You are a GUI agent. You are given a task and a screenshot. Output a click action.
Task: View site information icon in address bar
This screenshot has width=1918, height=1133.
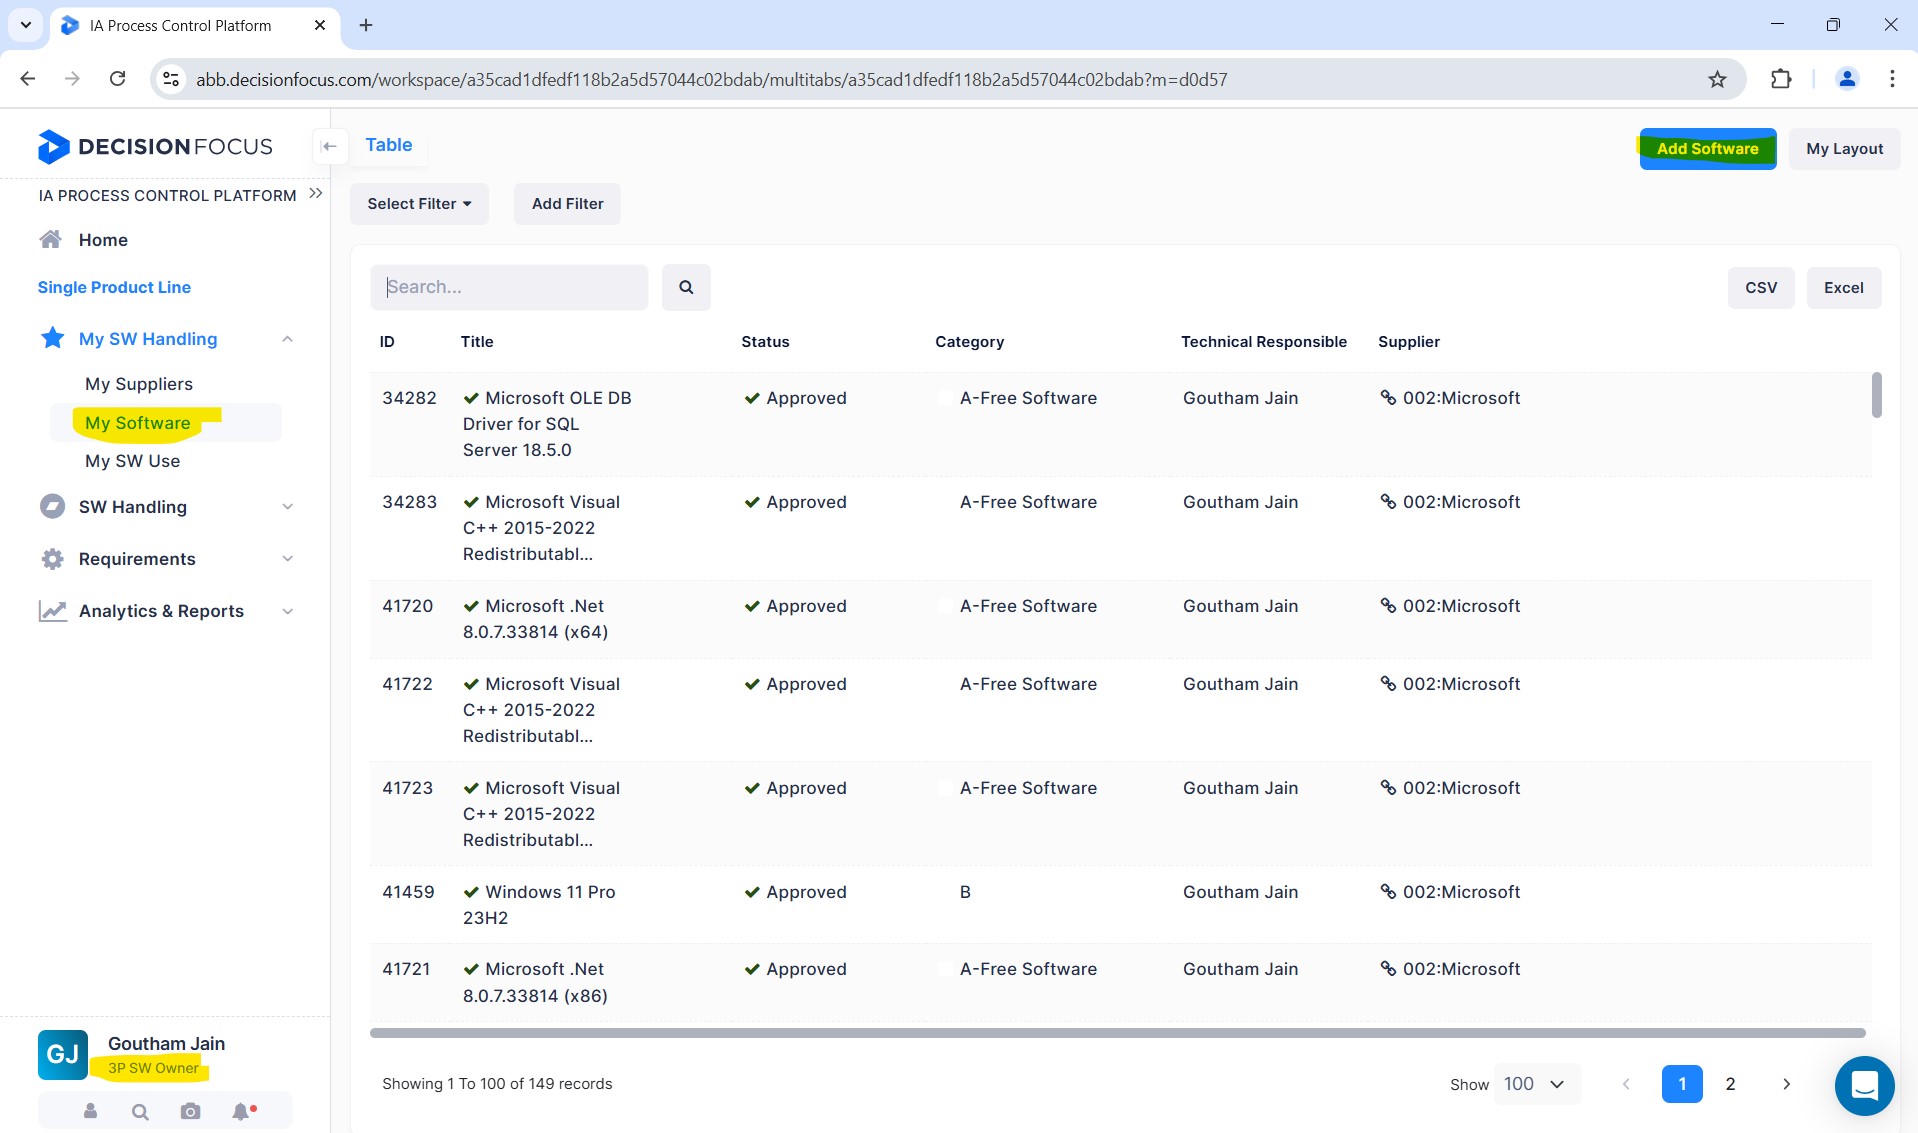[x=171, y=79]
